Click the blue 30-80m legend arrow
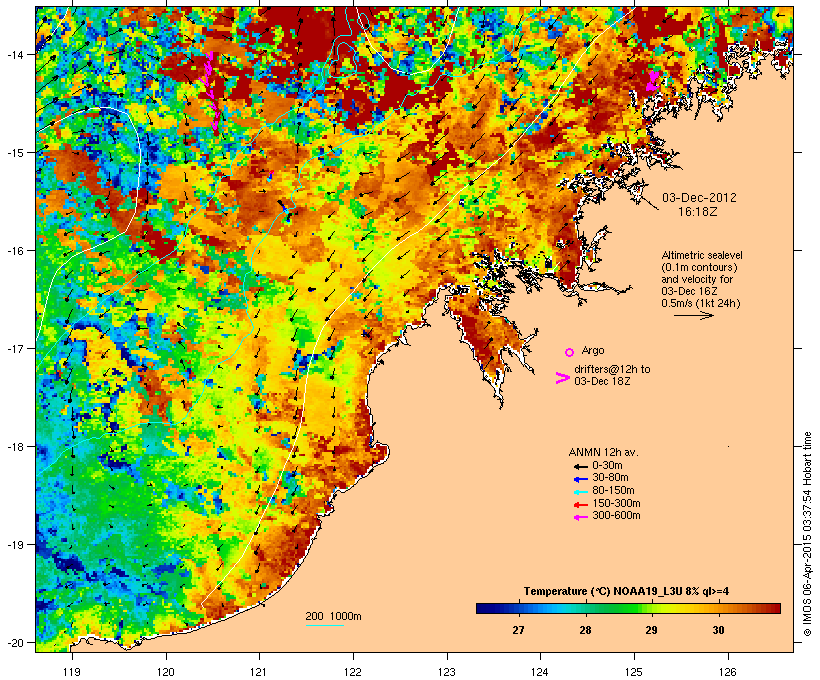Viewport: 820px width, 680px height. click(x=580, y=479)
